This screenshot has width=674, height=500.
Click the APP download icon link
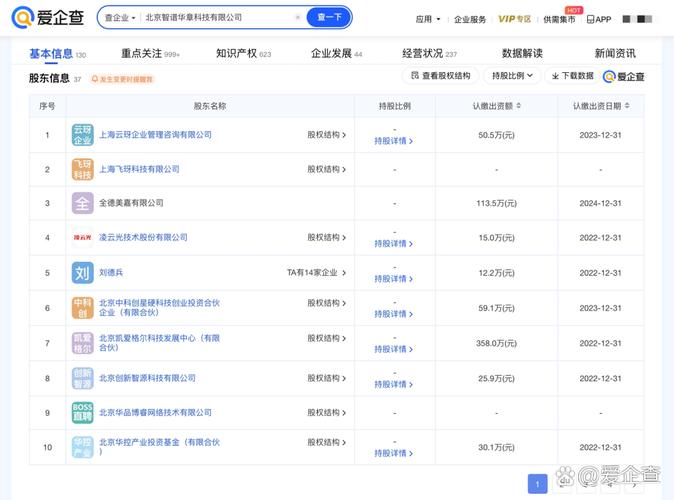click(599, 19)
